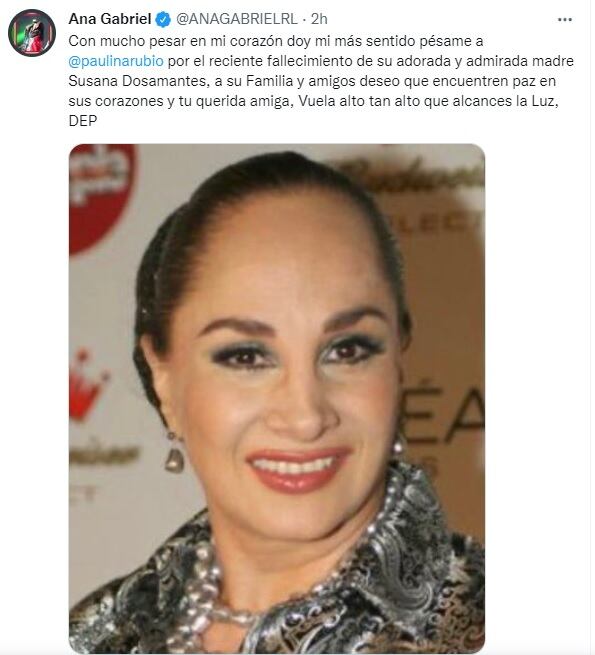Click Ana Gabriel's profile avatar
This screenshot has width=595, height=655.
coord(32,33)
